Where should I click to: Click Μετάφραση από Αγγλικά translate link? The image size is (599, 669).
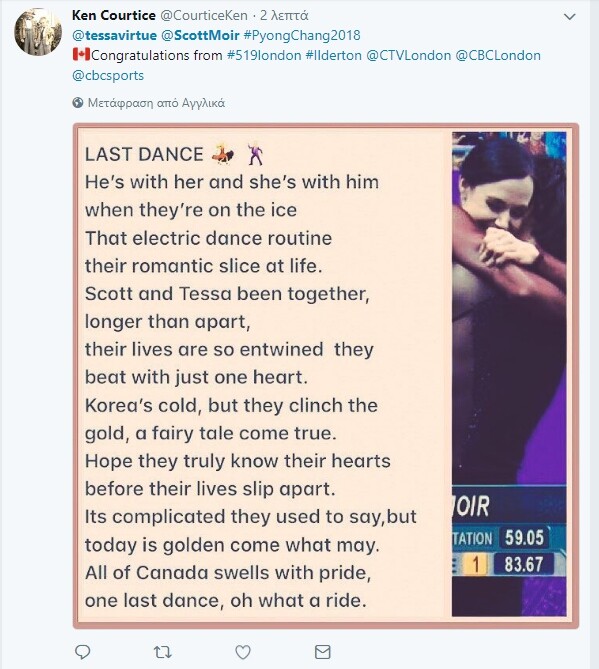(156, 103)
